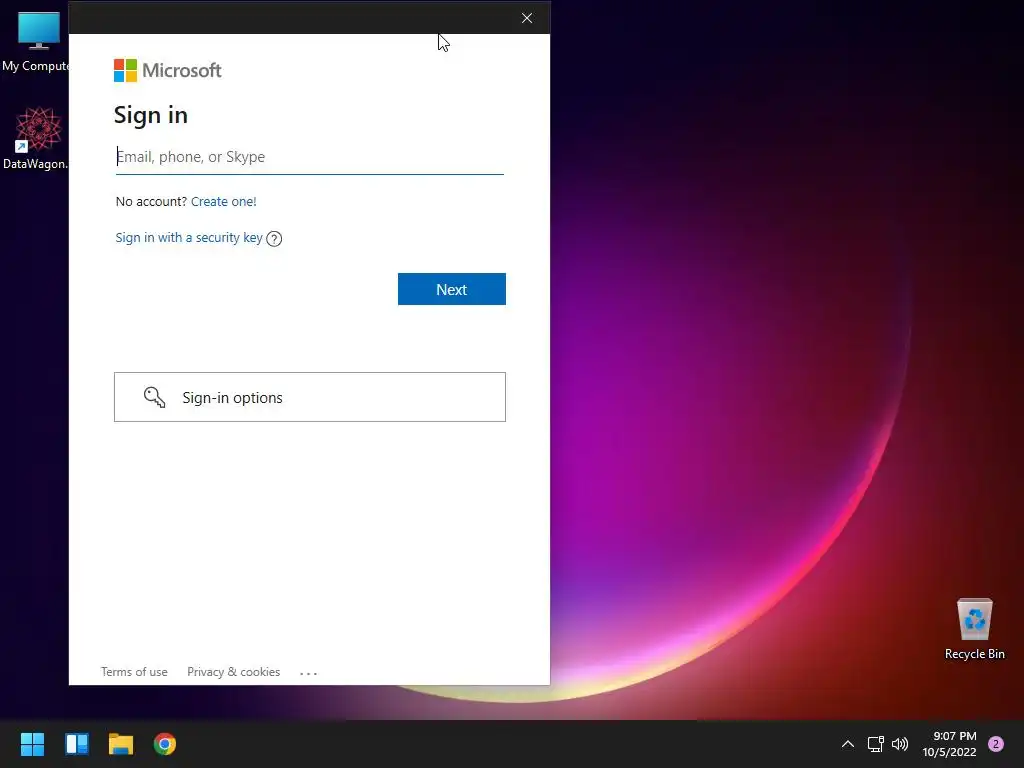Click the Create one! link
This screenshot has width=1024, height=768.
[223, 202]
